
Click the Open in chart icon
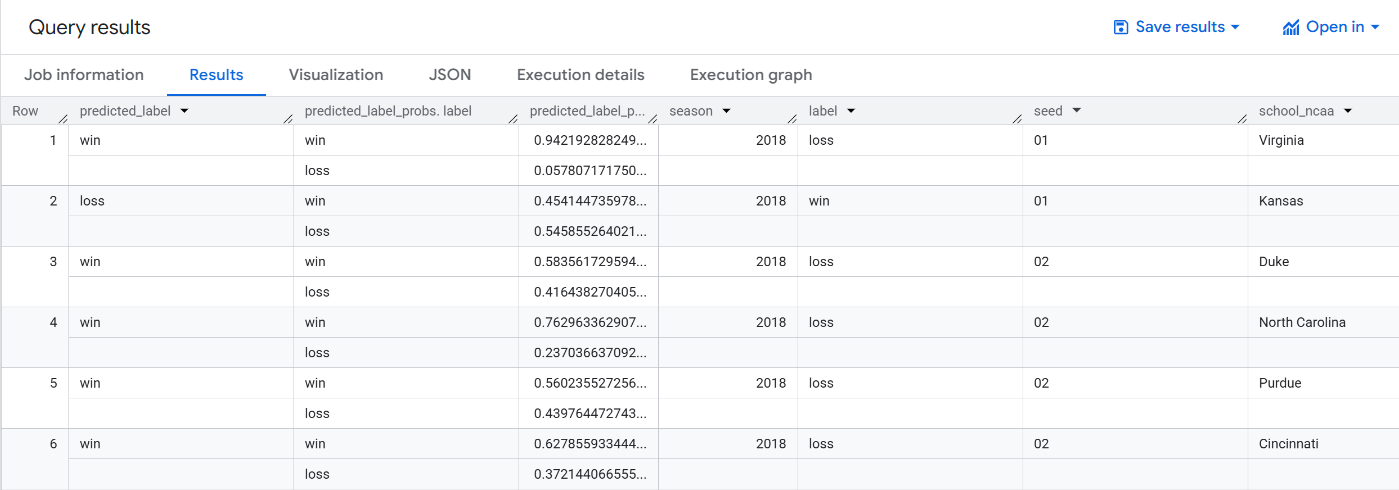[1291, 27]
